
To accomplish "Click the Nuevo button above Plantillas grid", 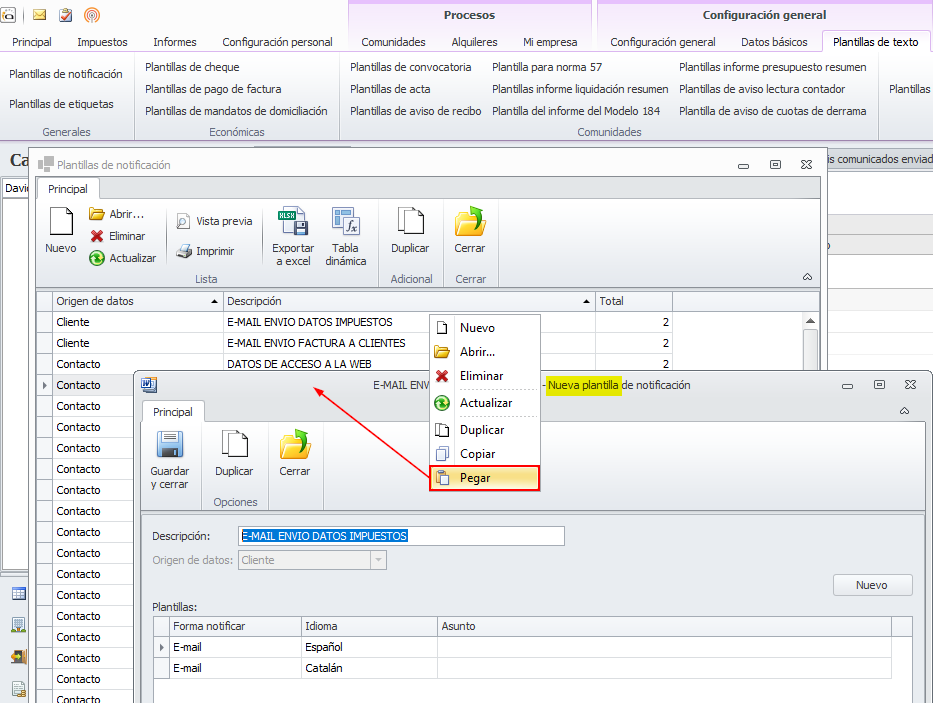I will coord(872,585).
